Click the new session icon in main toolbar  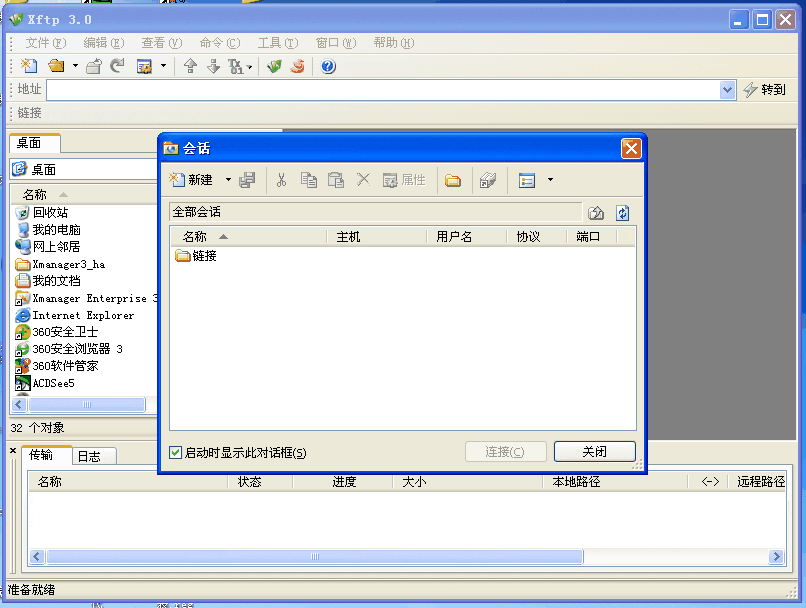29,67
